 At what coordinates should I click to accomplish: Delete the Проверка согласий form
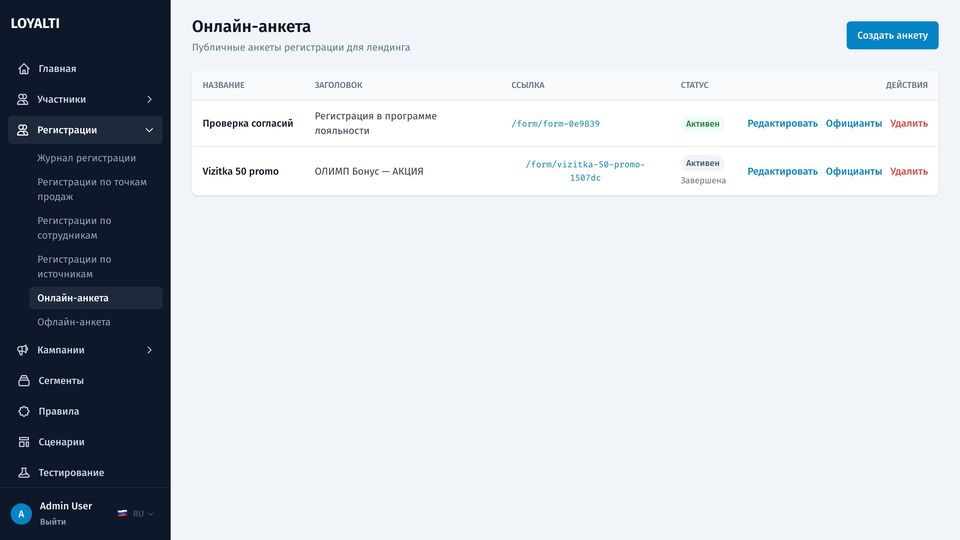click(x=909, y=124)
